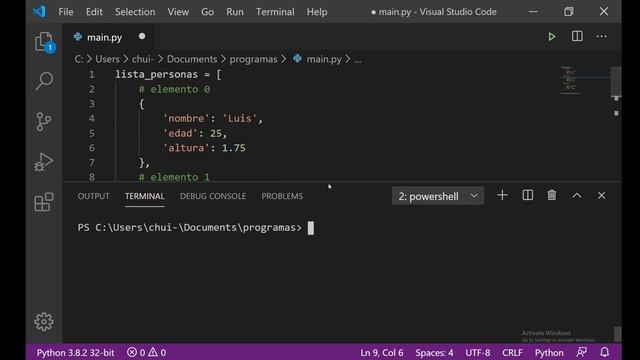Open the File menu
640x360 pixels.
point(66,12)
